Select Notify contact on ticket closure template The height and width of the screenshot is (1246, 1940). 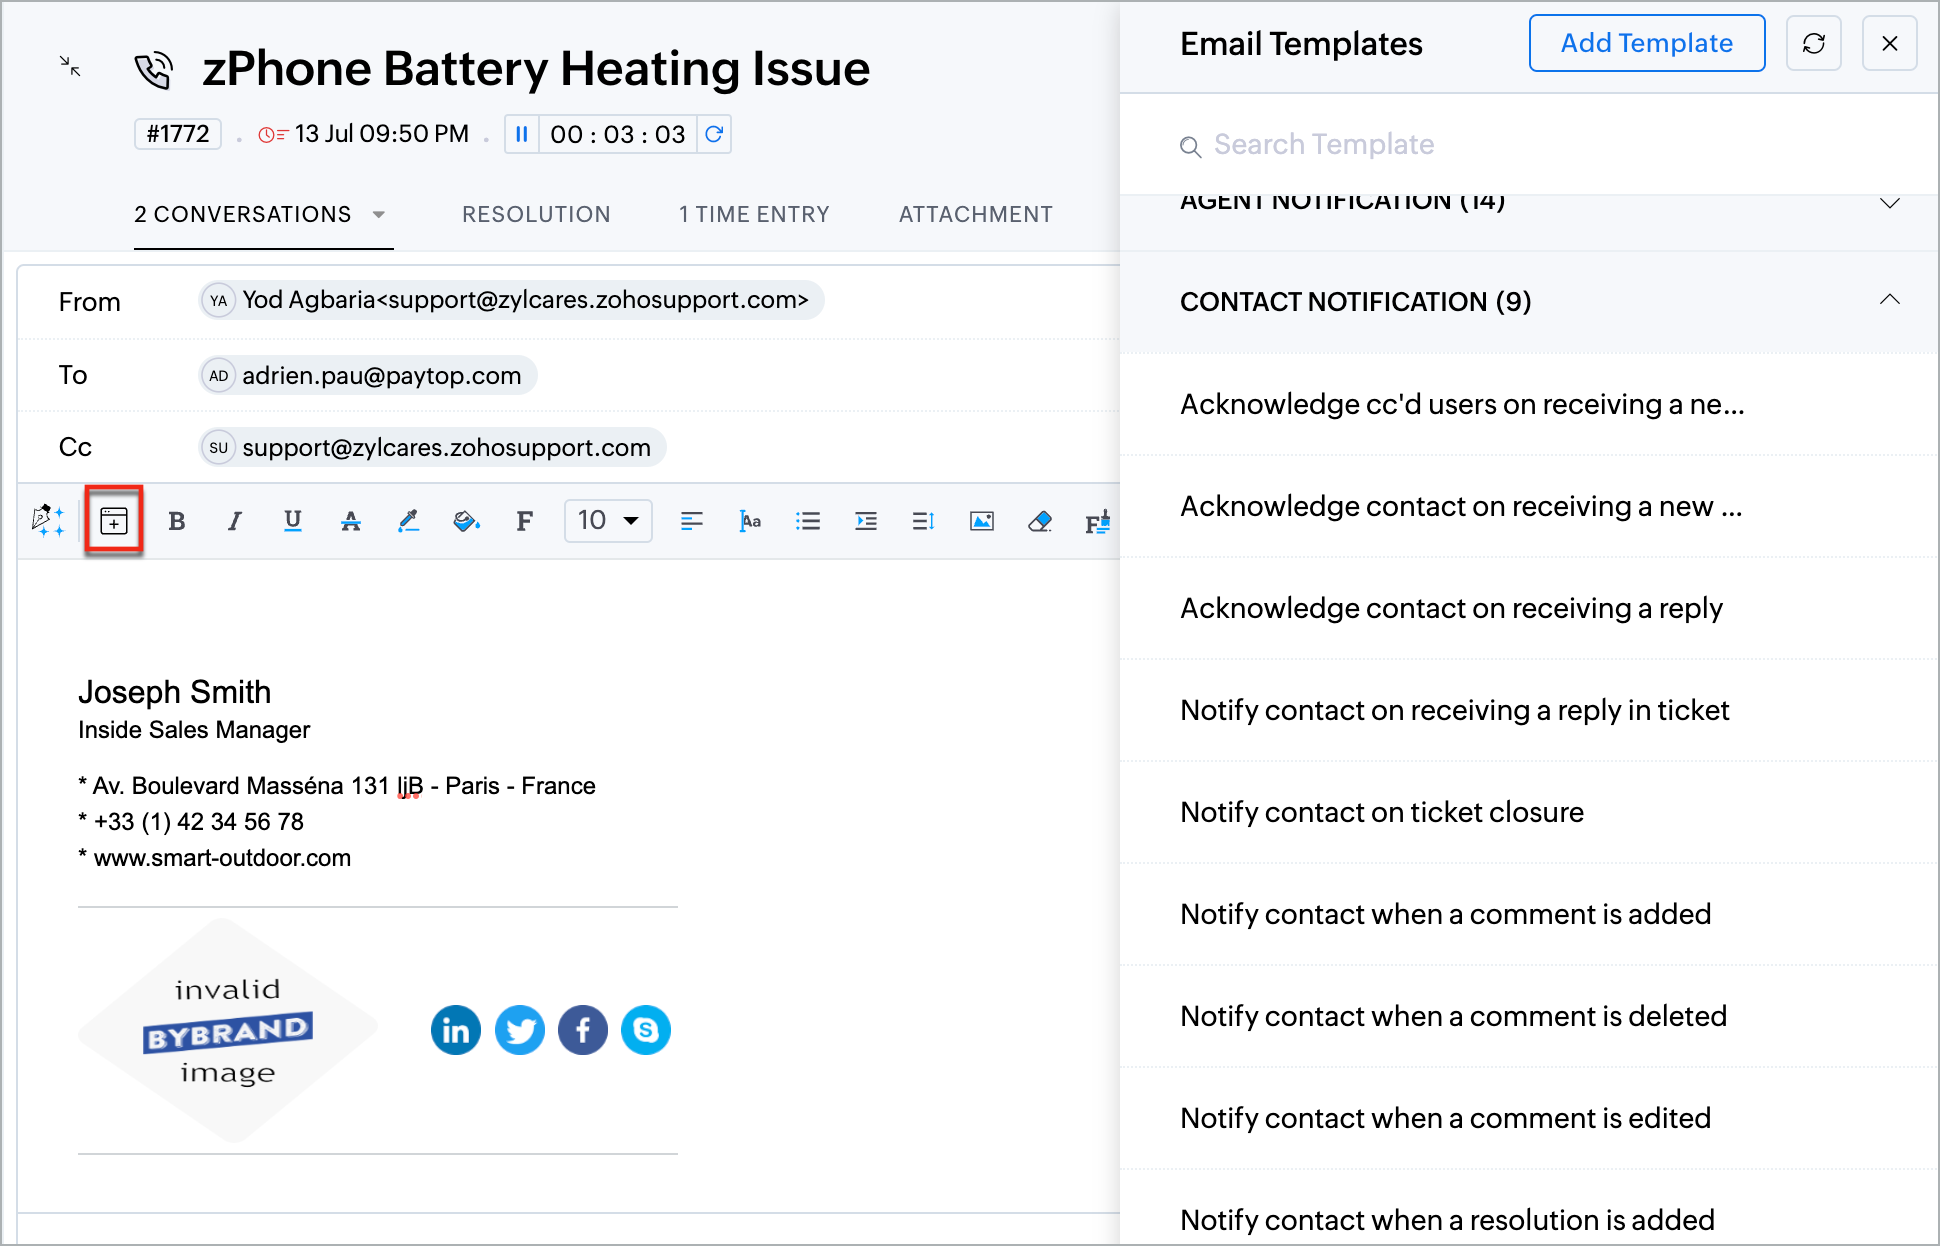pos(1382,812)
